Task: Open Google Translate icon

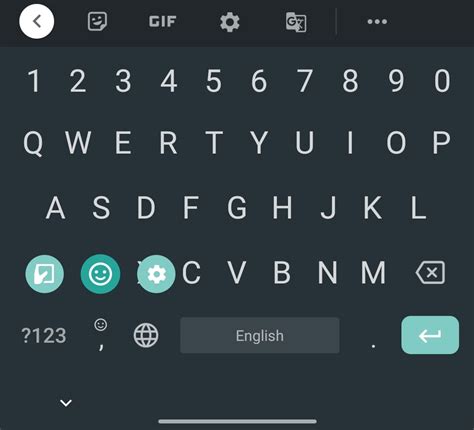Action: coord(296,22)
